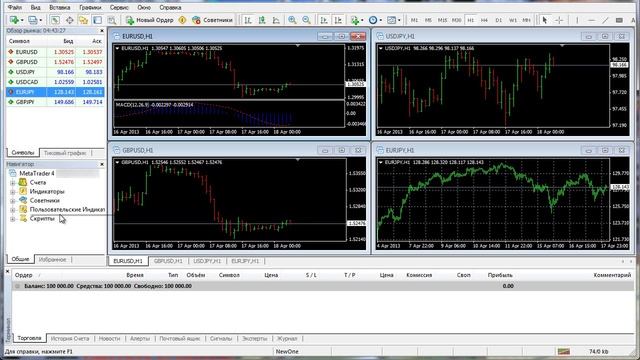This screenshot has width=640, height=360.
Task: Zoom out on the chart
Action: (x=307, y=20)
